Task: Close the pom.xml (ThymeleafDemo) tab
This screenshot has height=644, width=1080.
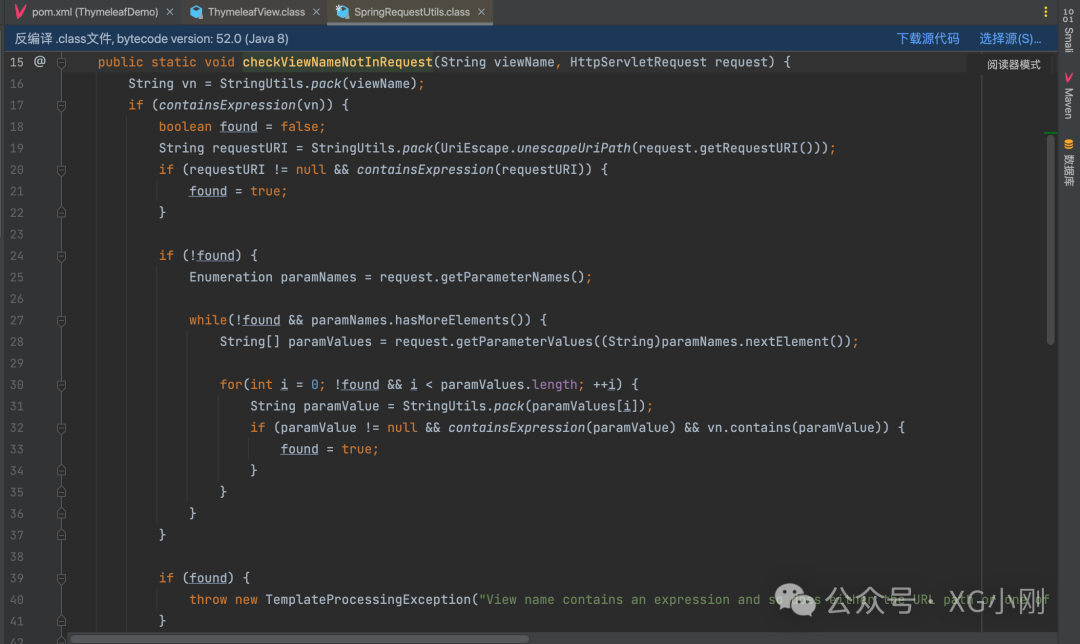Action: coord(170,12)
